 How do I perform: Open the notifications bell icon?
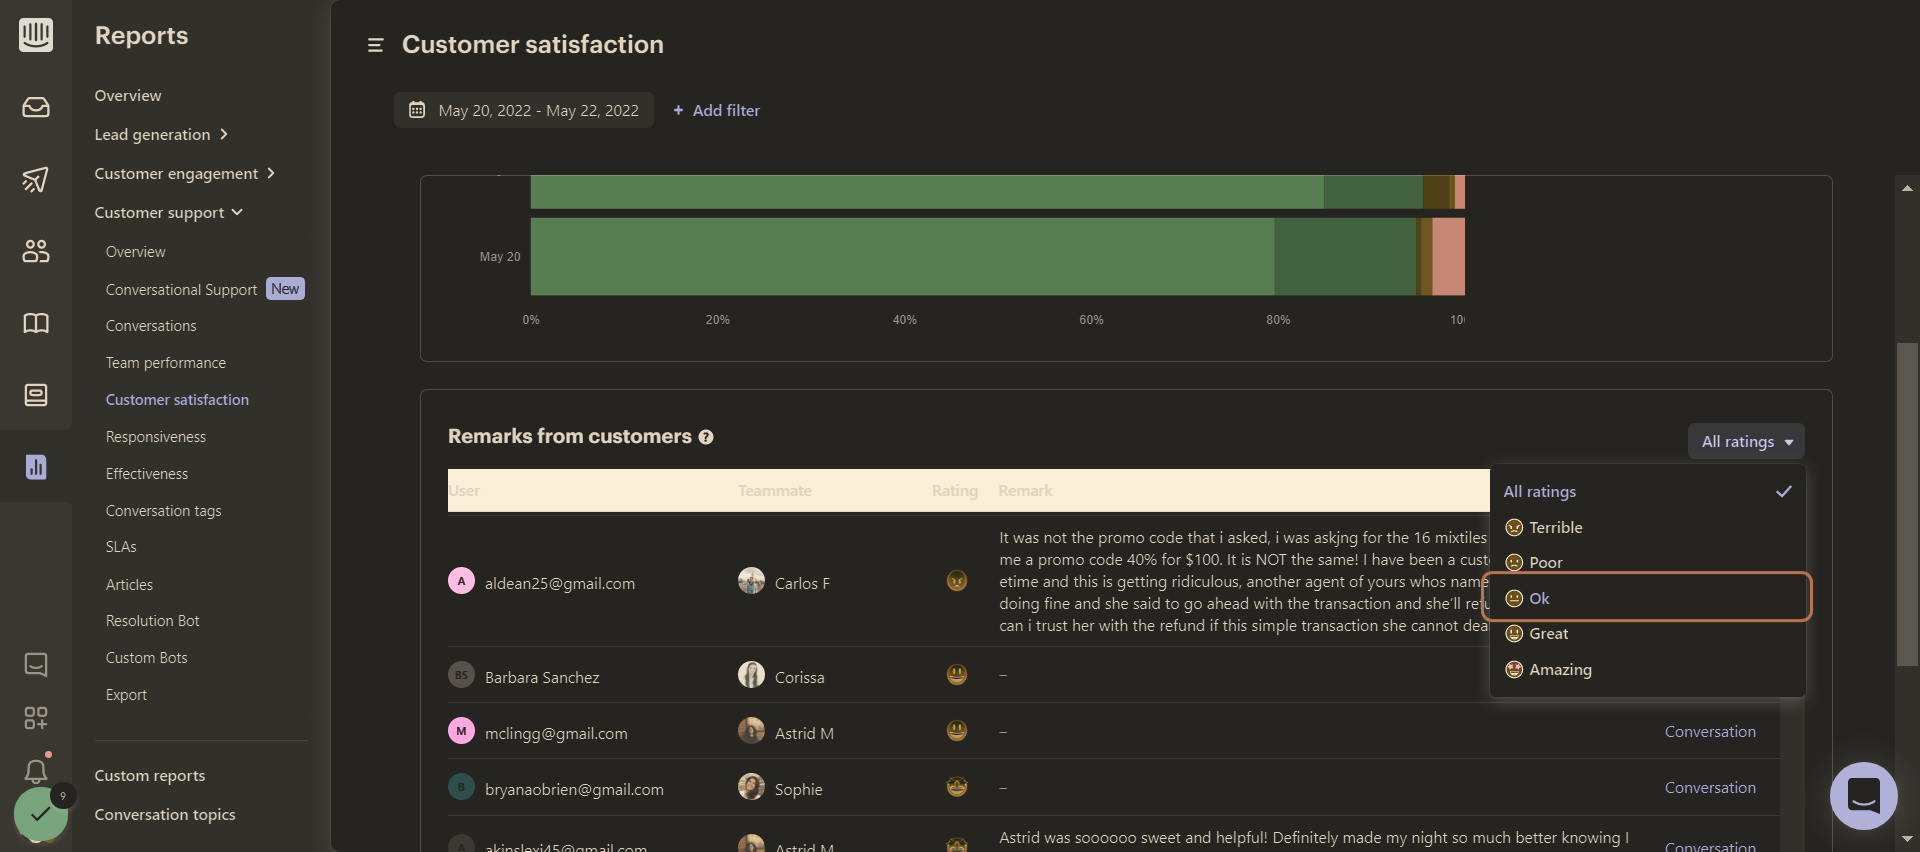coord(36,771)
